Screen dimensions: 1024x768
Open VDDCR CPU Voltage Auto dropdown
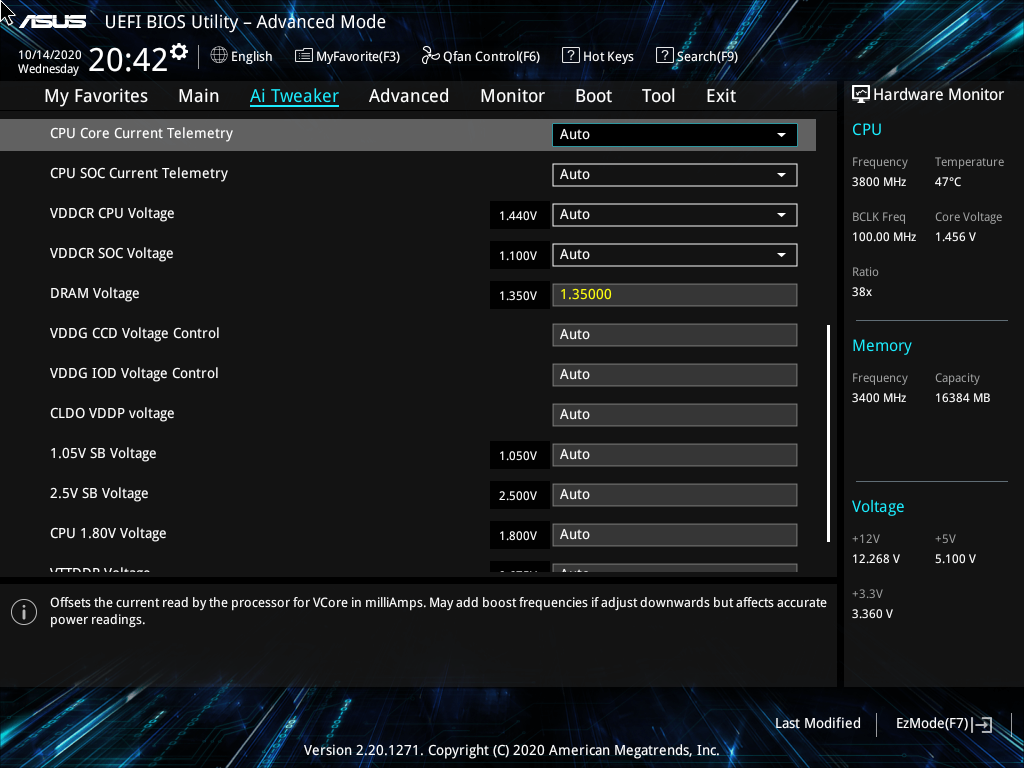675,215
